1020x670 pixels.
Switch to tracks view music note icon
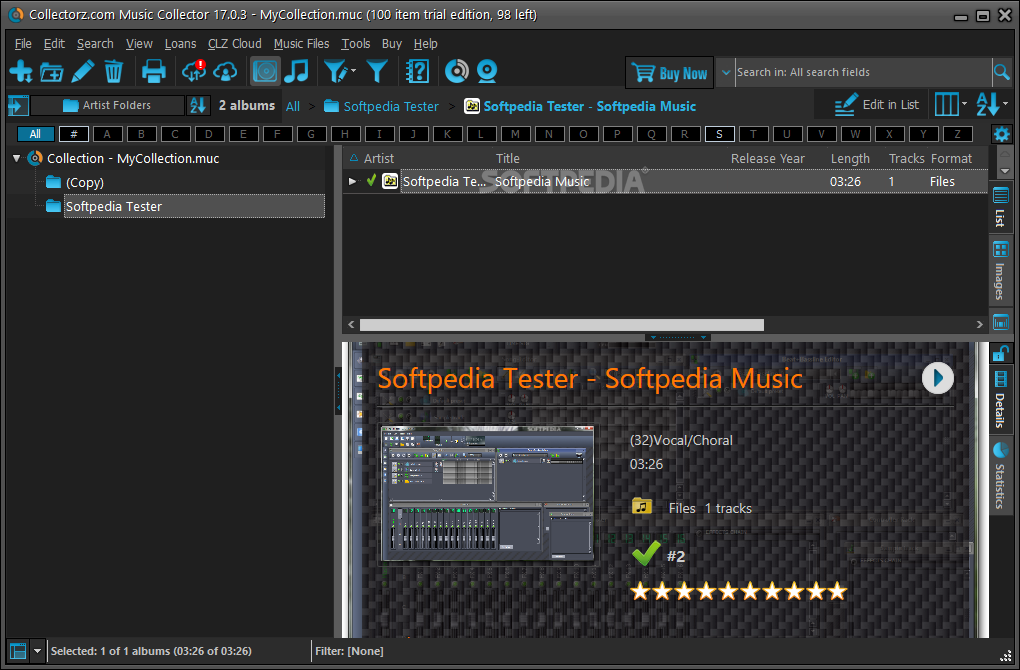click(297, 71)
